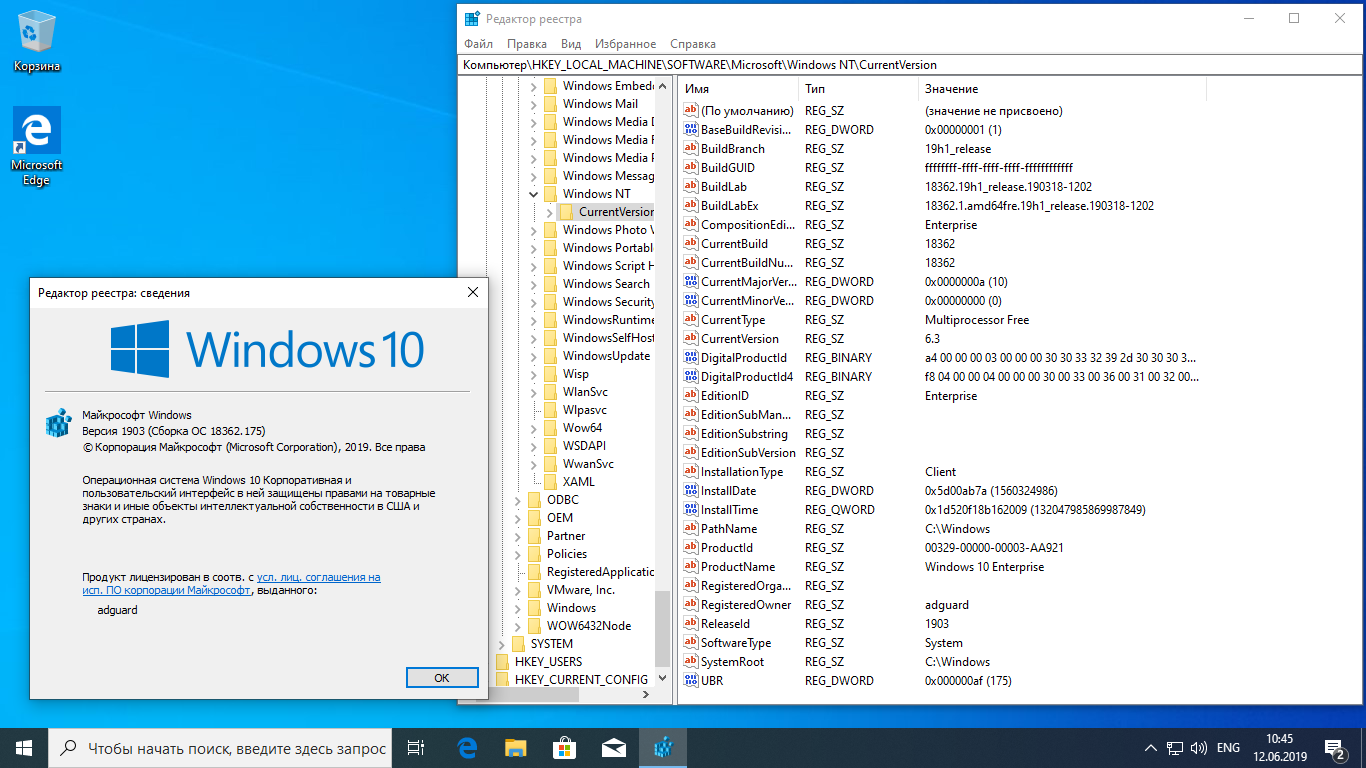Click the CurrentVersion folder icon in tree

(567, 211)
